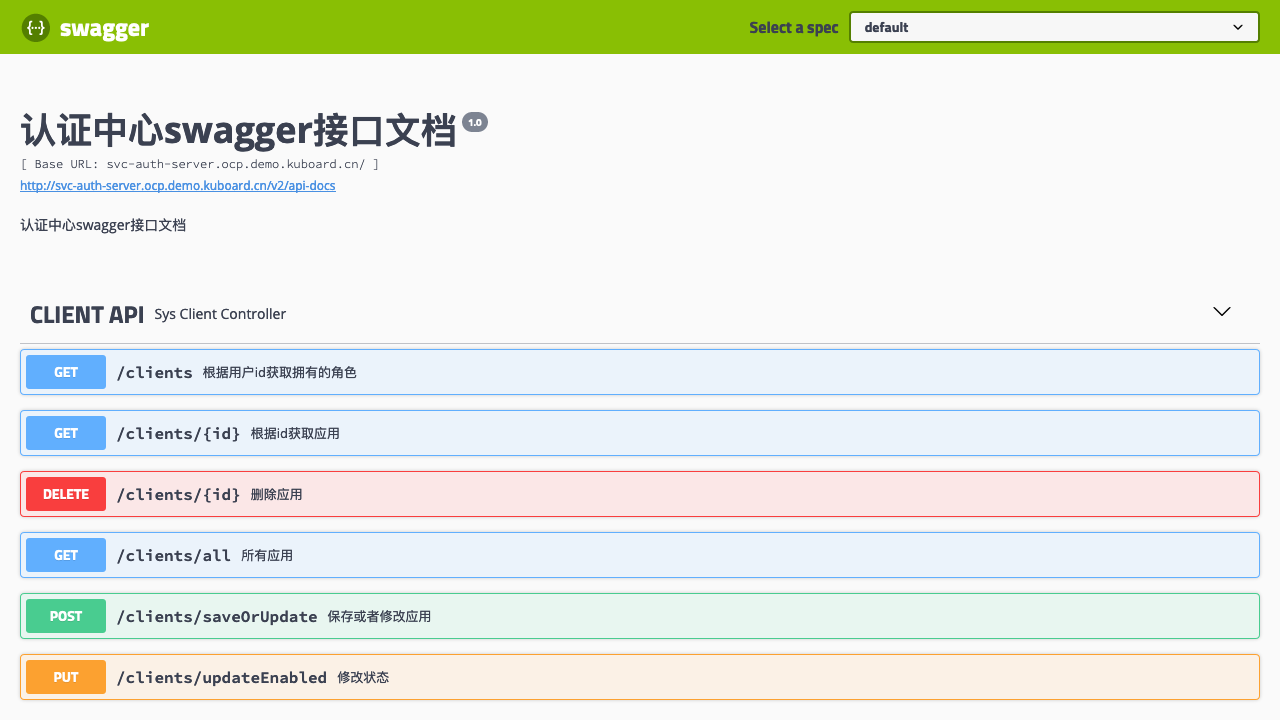The height and width of the screenshot is (720, 1280).
Task: Click the CLIENT API tag heading
Action: pyautogui.click(x=87, y=315)
